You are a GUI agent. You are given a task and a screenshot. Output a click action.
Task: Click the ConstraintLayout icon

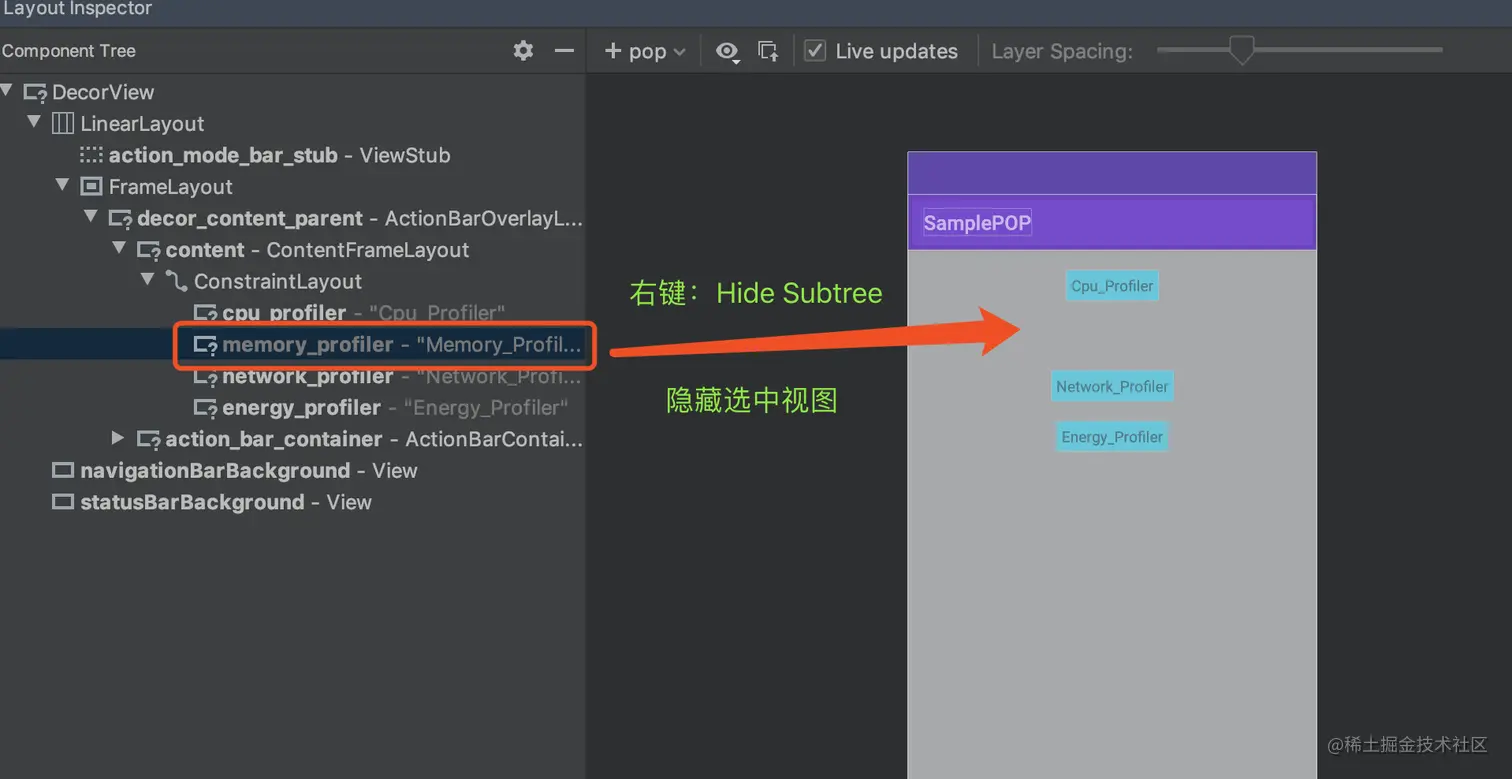tap(175, 281)
